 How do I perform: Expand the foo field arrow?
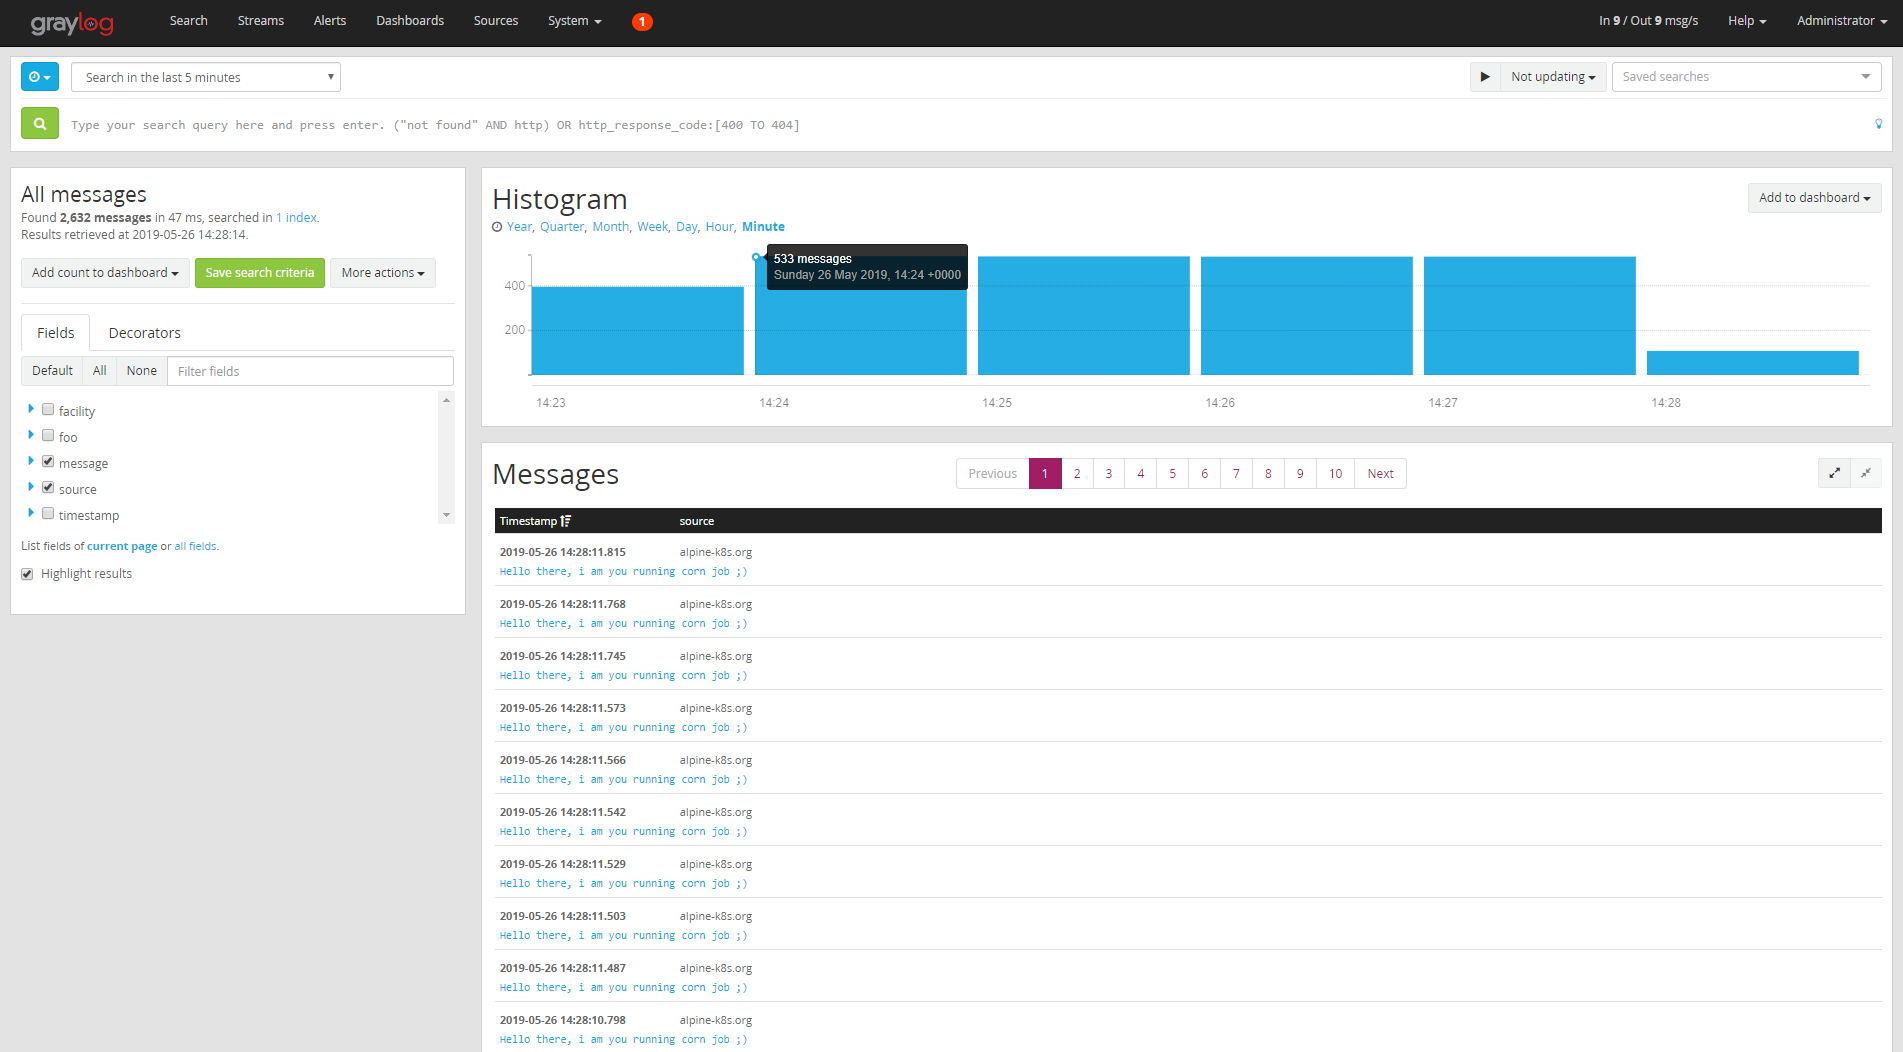31,435
